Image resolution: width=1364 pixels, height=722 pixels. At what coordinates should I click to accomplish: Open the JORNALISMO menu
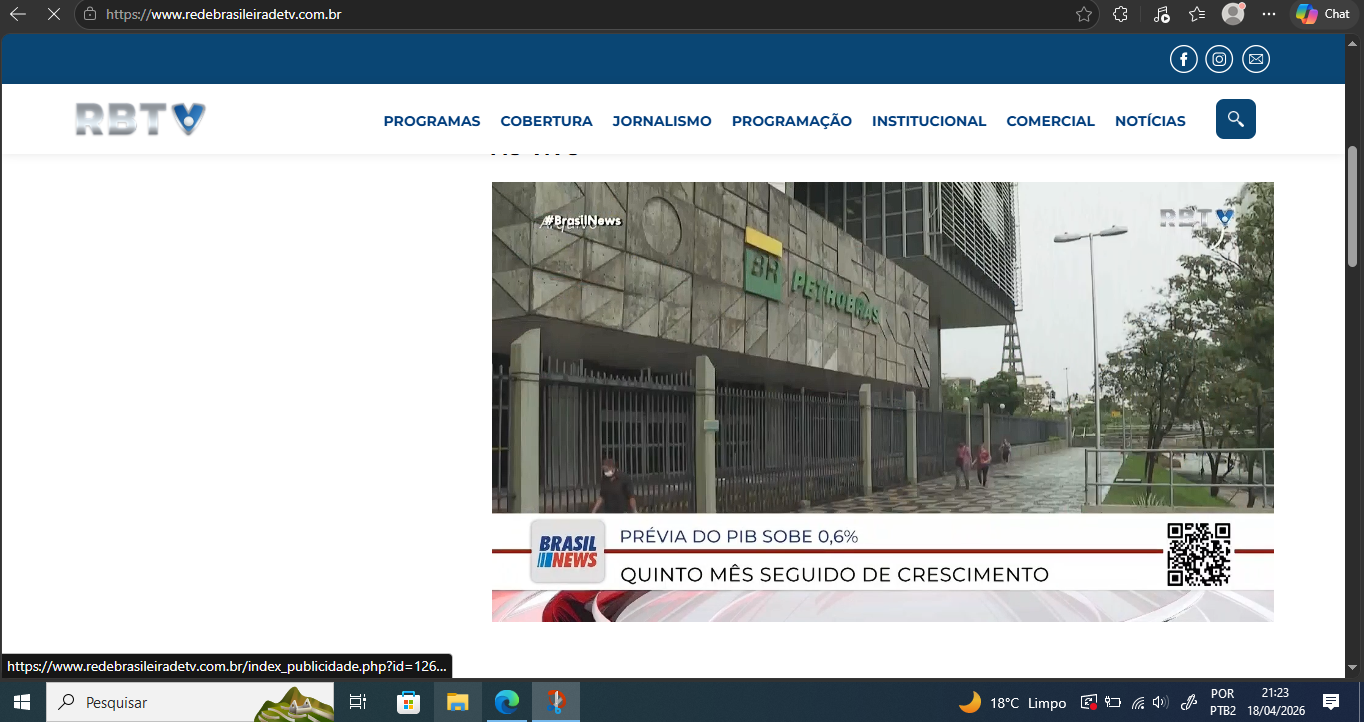[x=662, y=121]
